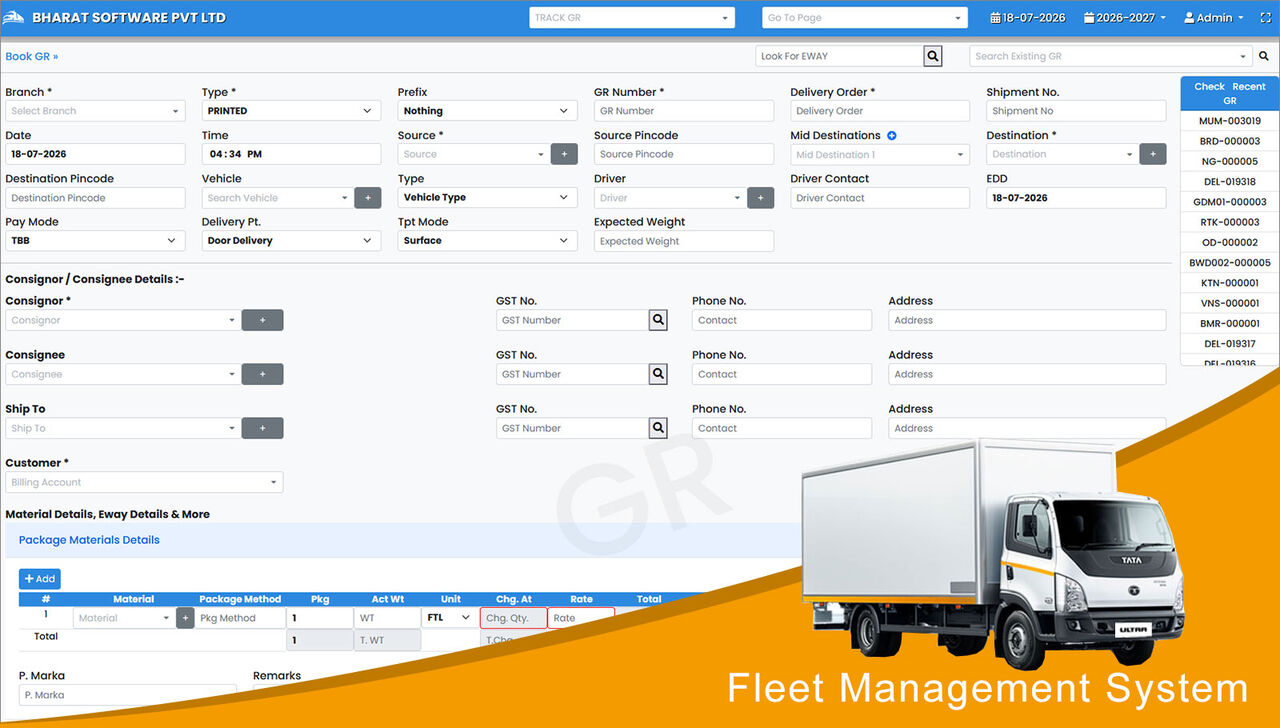Select recent GR GDM01-000003

point(1230,202)
